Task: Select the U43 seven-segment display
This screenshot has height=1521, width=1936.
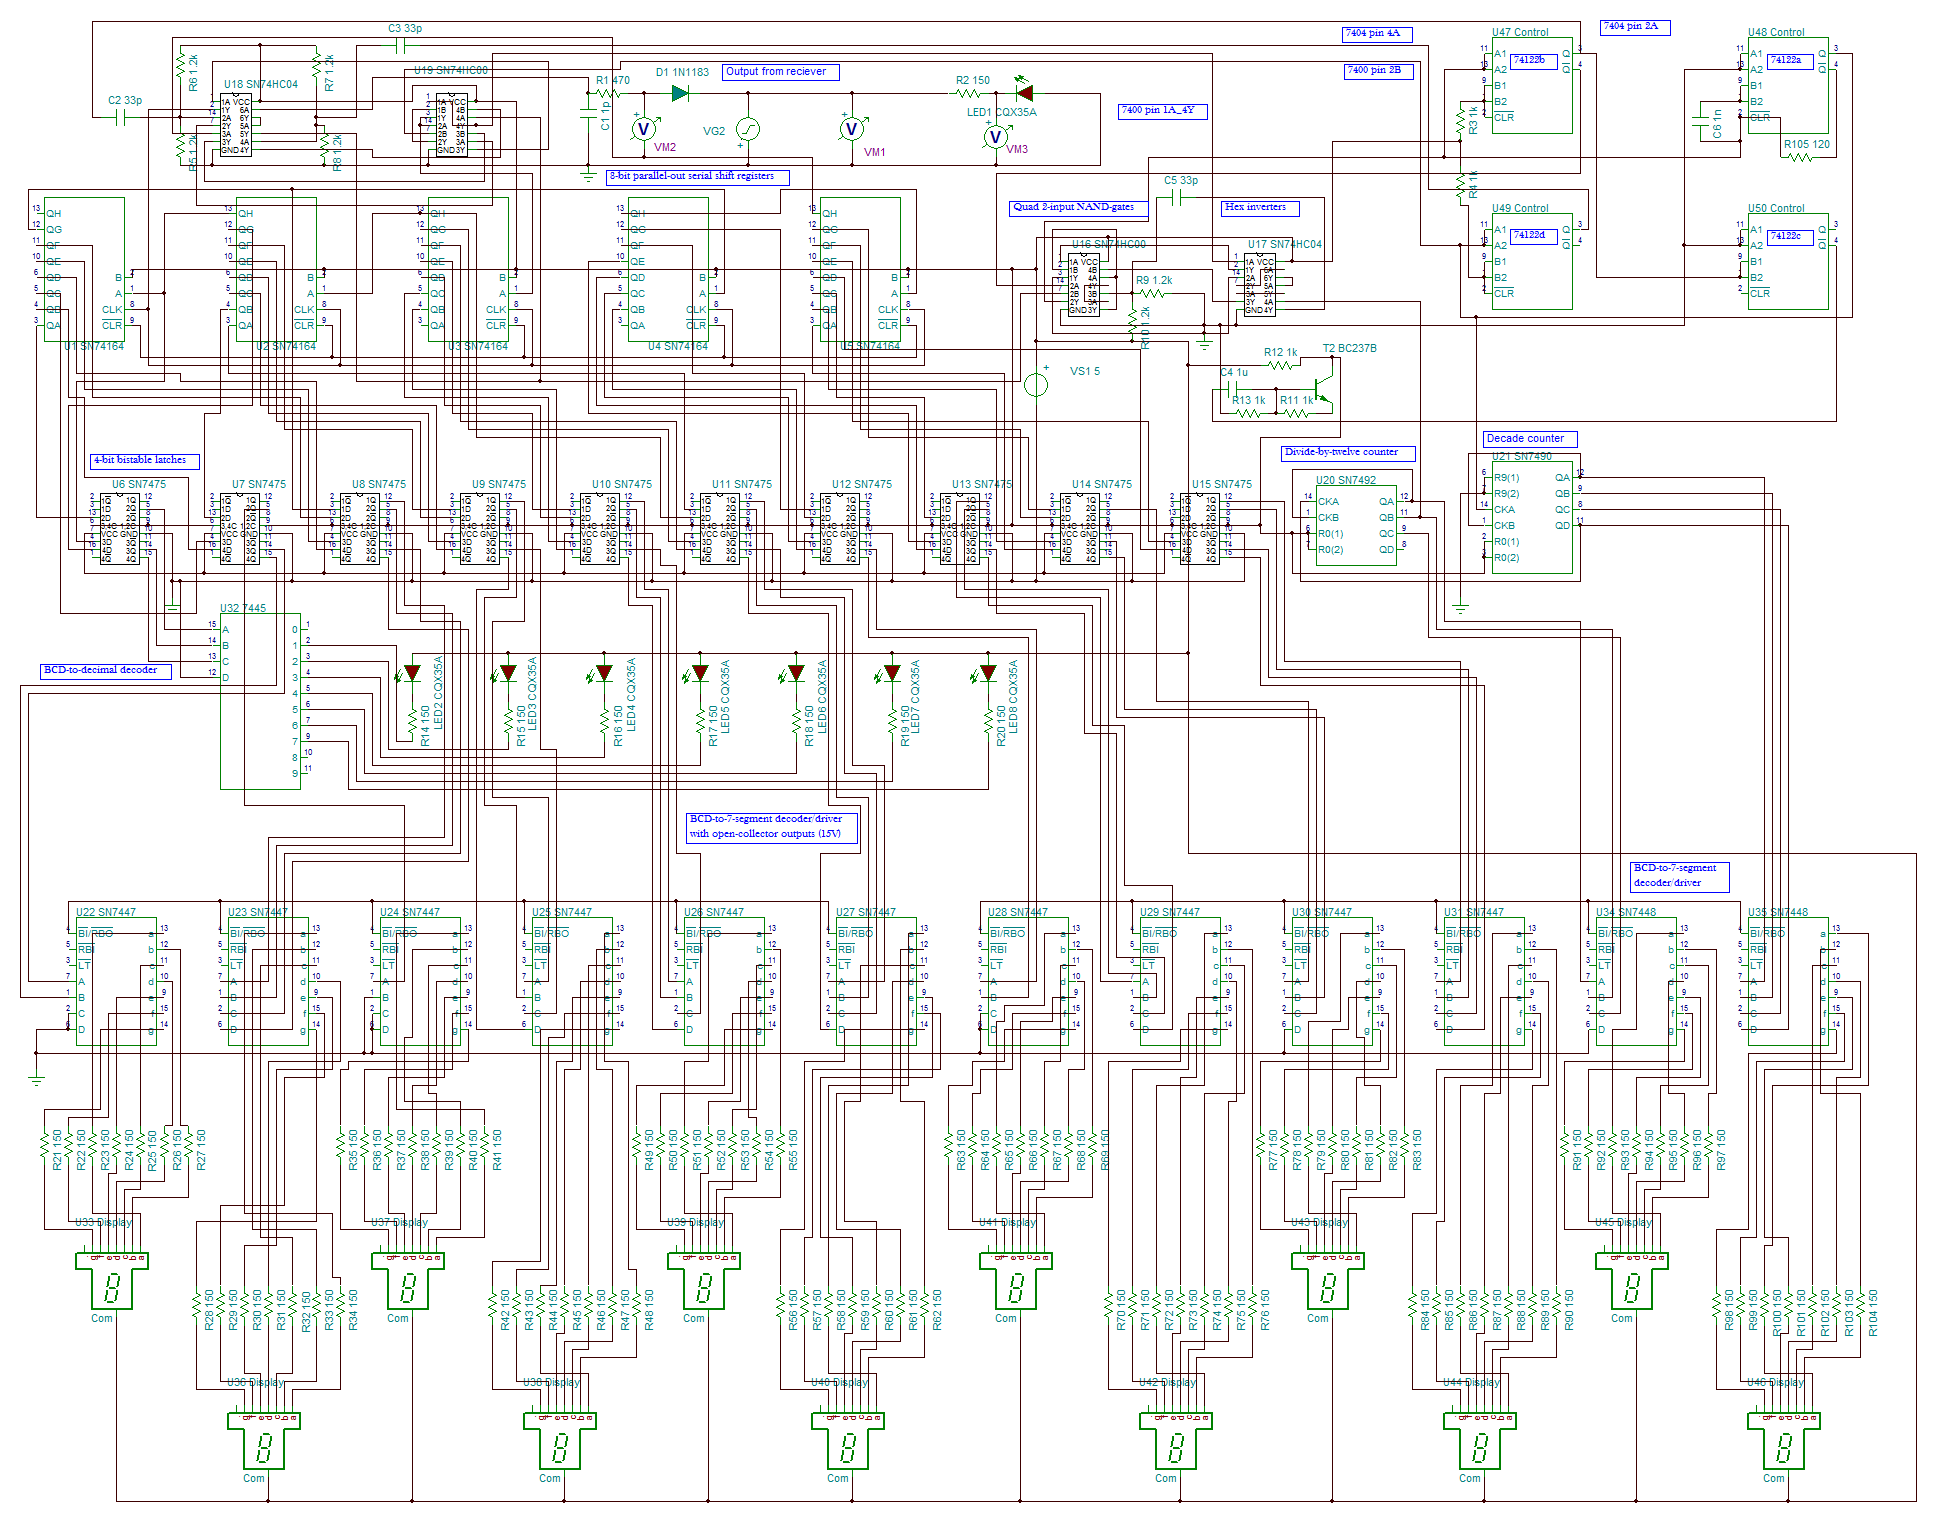Action: 1328,1281
